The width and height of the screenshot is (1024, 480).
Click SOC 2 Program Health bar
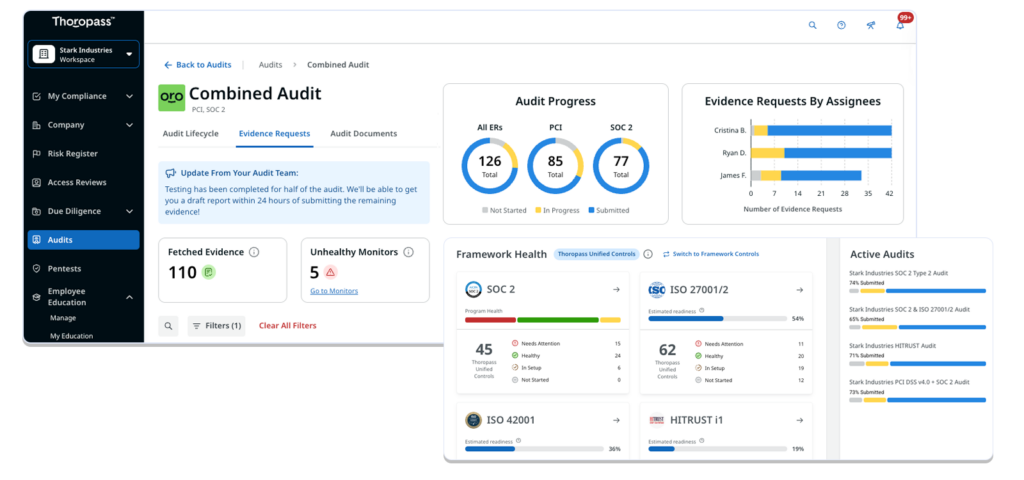(x=542, y=320)
